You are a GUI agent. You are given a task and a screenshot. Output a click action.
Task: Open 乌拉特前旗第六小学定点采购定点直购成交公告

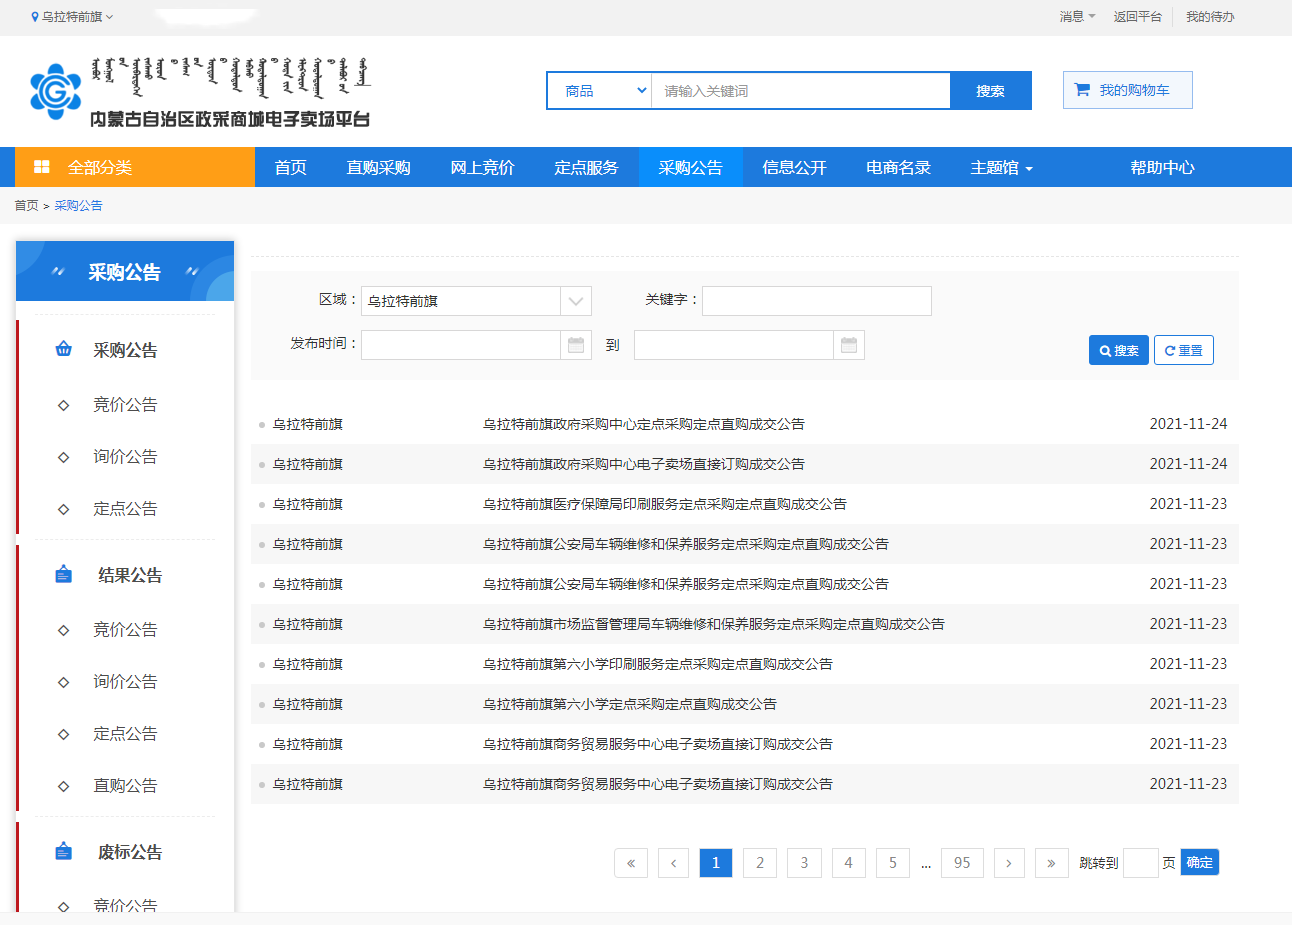click(x=630, y=704)
